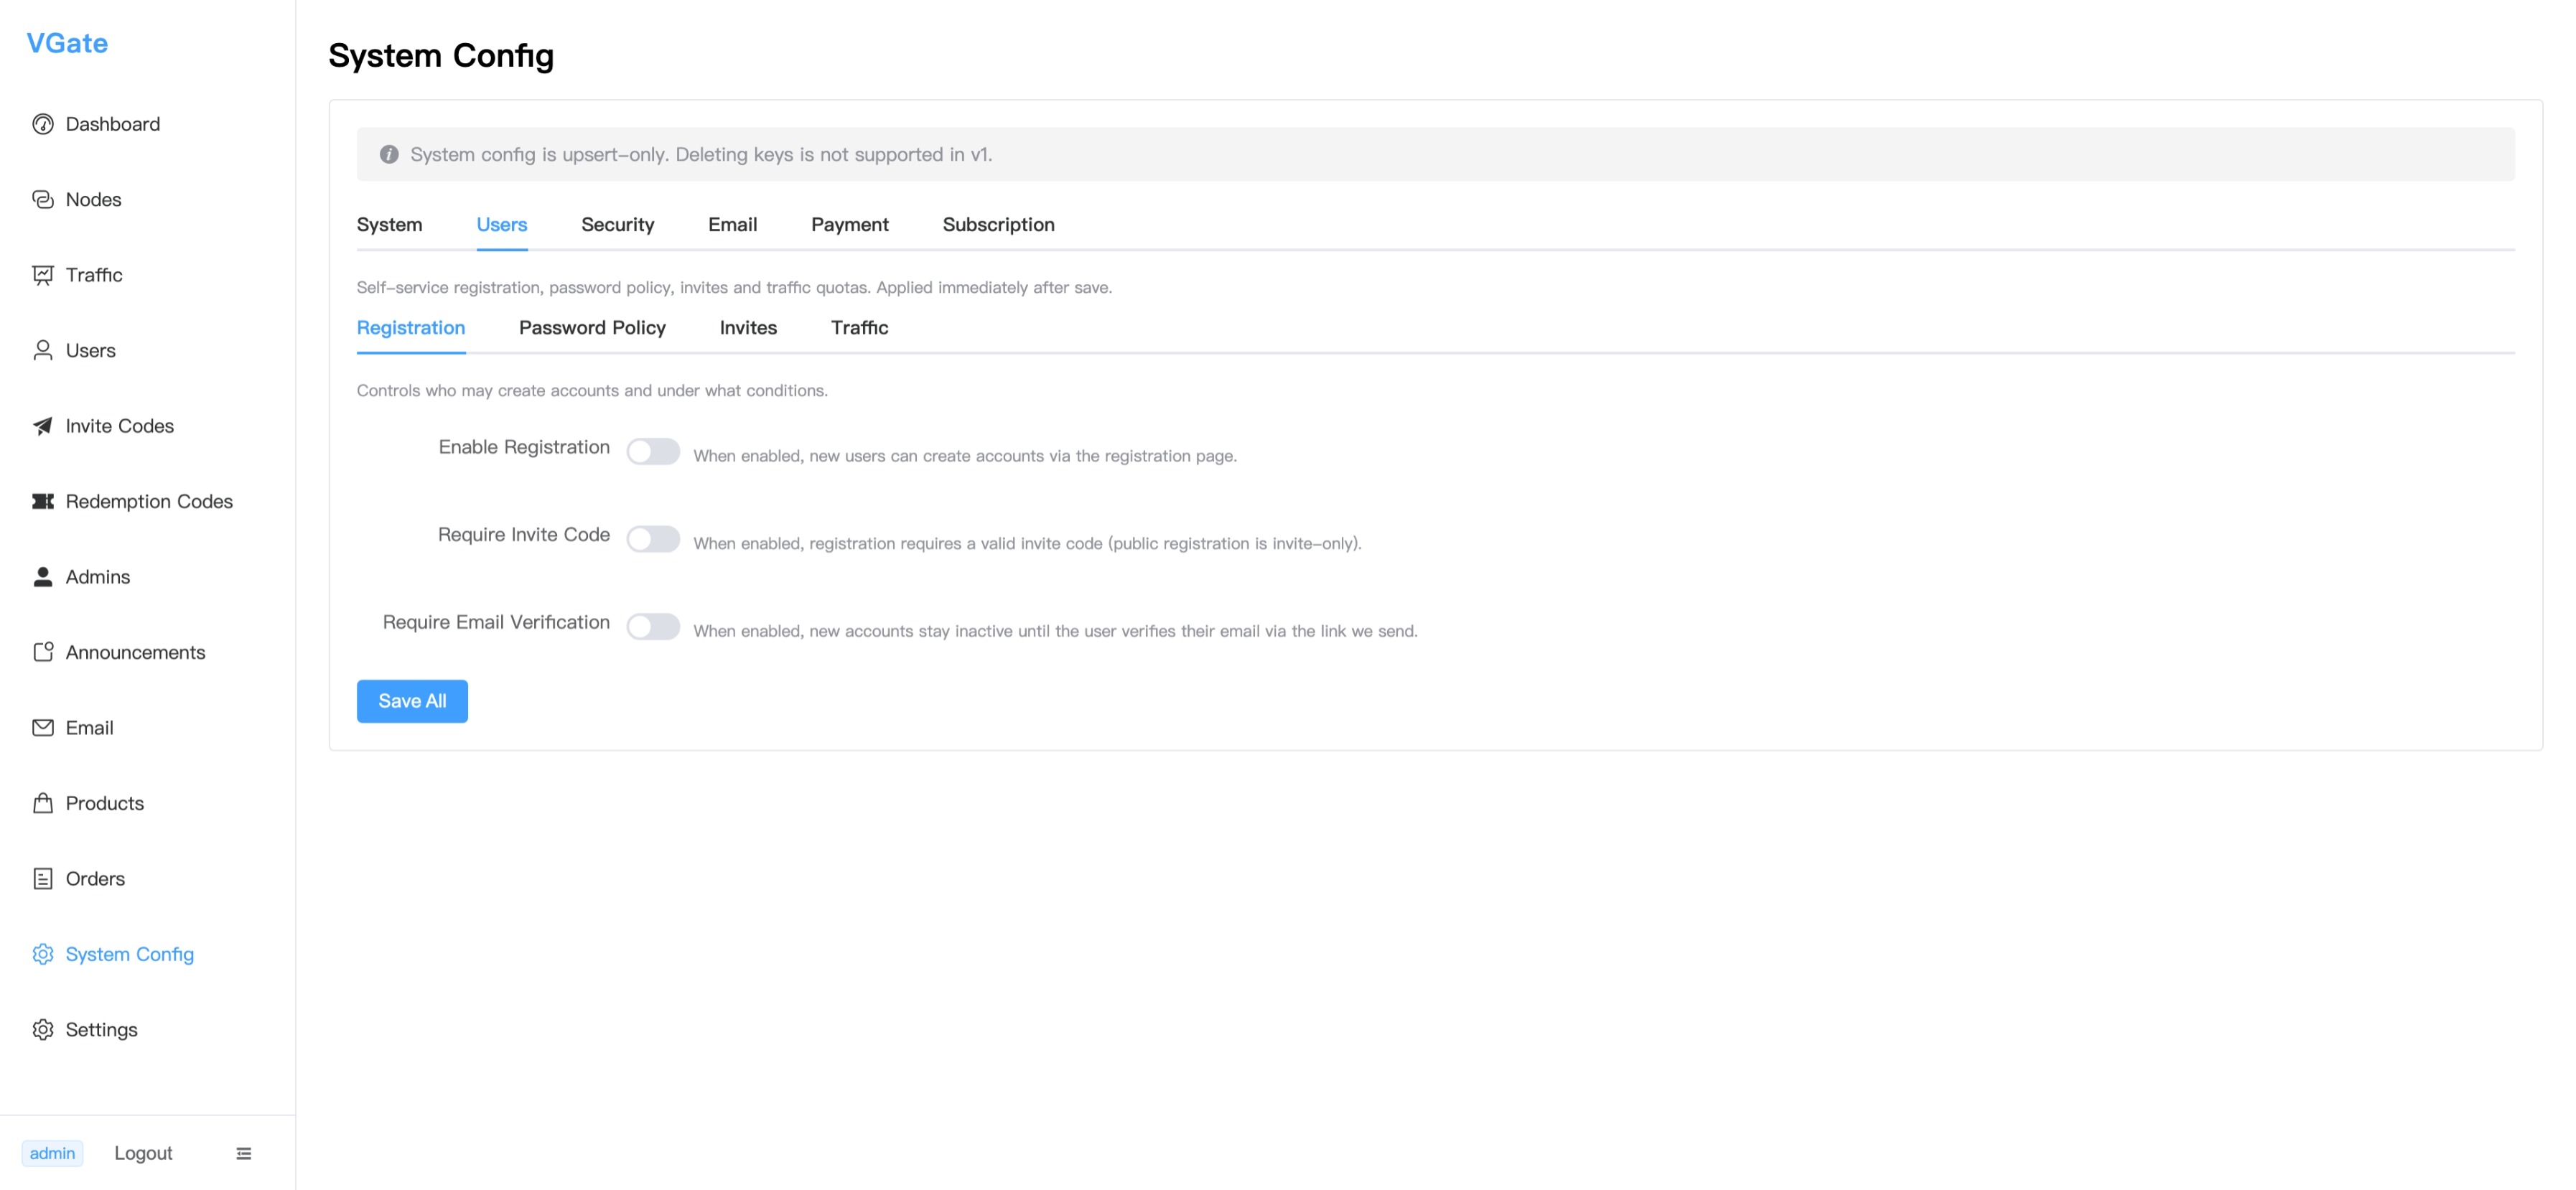Click the Dashboard gauge icon
The image size is (2576, 1190).
(43, 124)
